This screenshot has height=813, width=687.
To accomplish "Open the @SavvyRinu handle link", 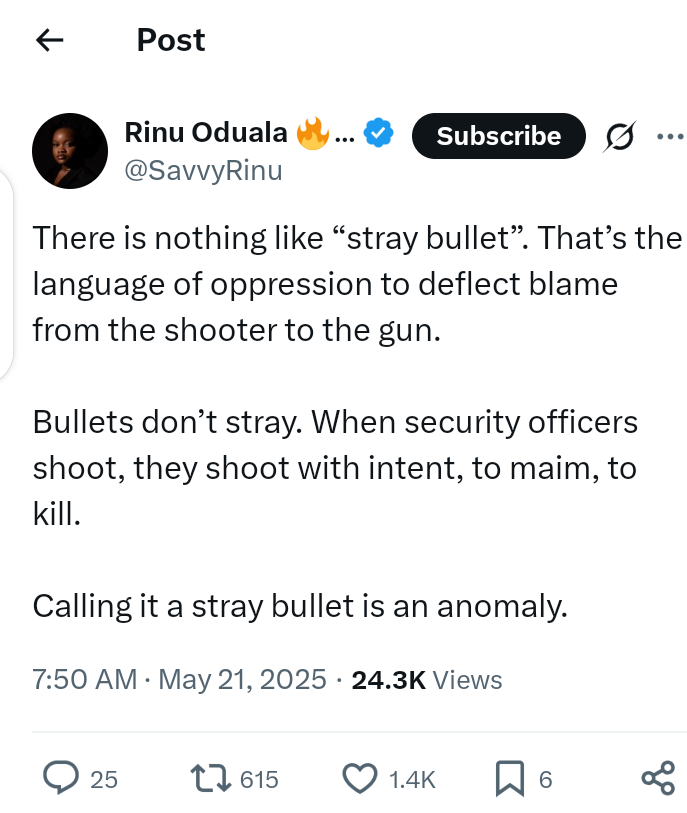I will (x=203, y=171).
